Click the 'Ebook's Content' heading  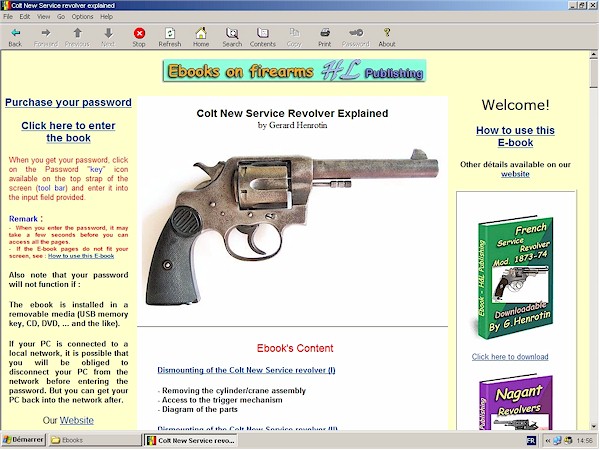click(x=295, y=348)
